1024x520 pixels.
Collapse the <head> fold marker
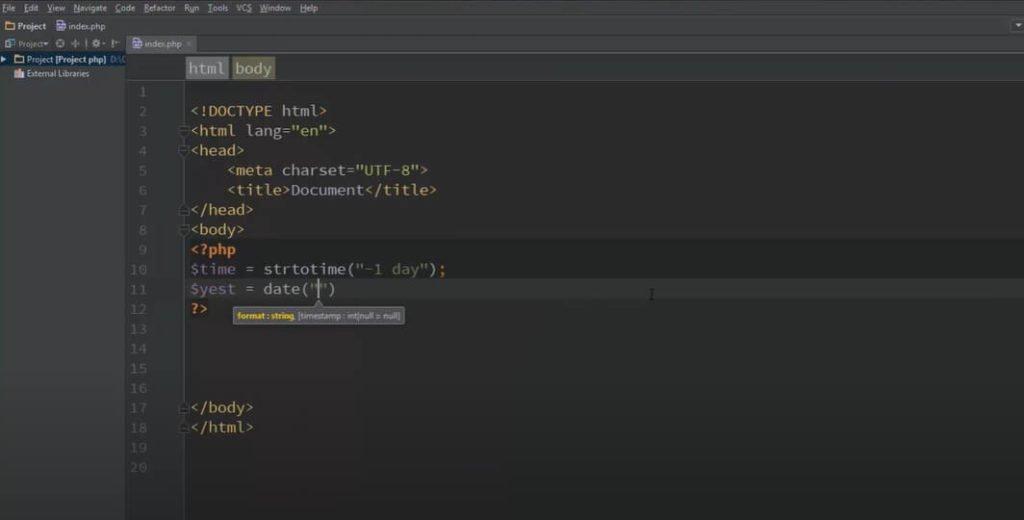click(184, 151)
